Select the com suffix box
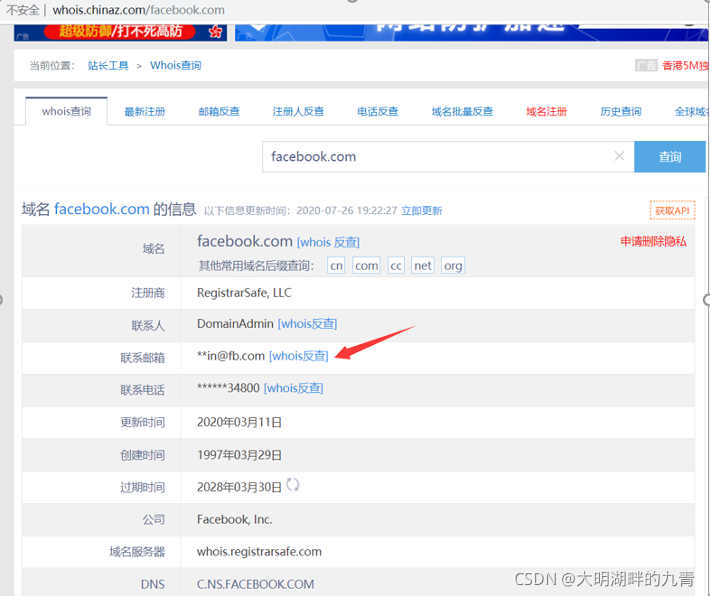Image resolution: width=710 pixels, height=596 pixels. (366, 265)
